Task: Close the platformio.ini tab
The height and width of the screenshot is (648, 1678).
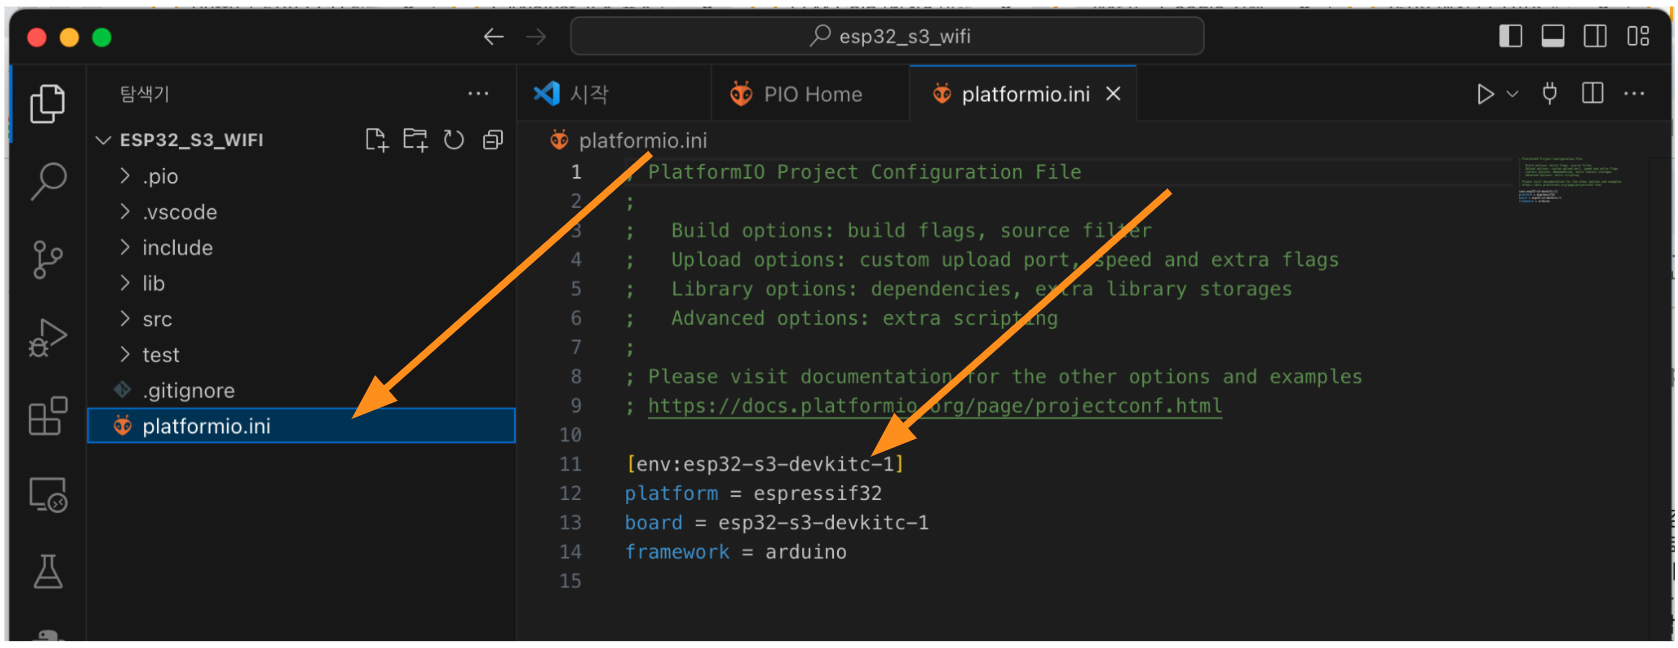Action: pos(1113,94)
